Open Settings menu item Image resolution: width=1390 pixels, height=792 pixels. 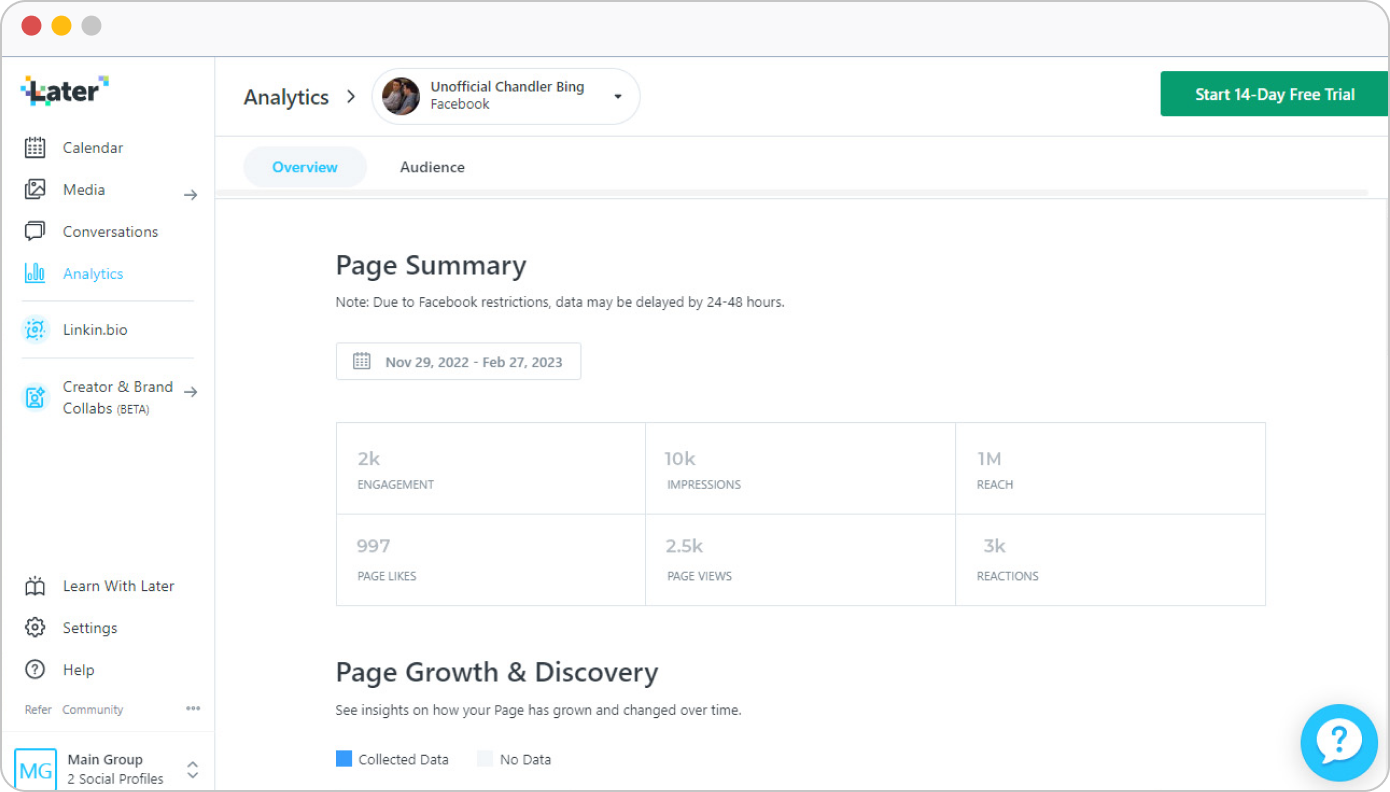click(x=90, y=628)
